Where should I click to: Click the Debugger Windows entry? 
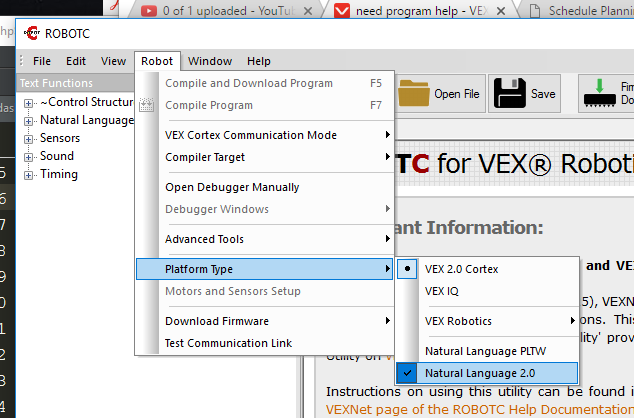click(x=265, y=209)
